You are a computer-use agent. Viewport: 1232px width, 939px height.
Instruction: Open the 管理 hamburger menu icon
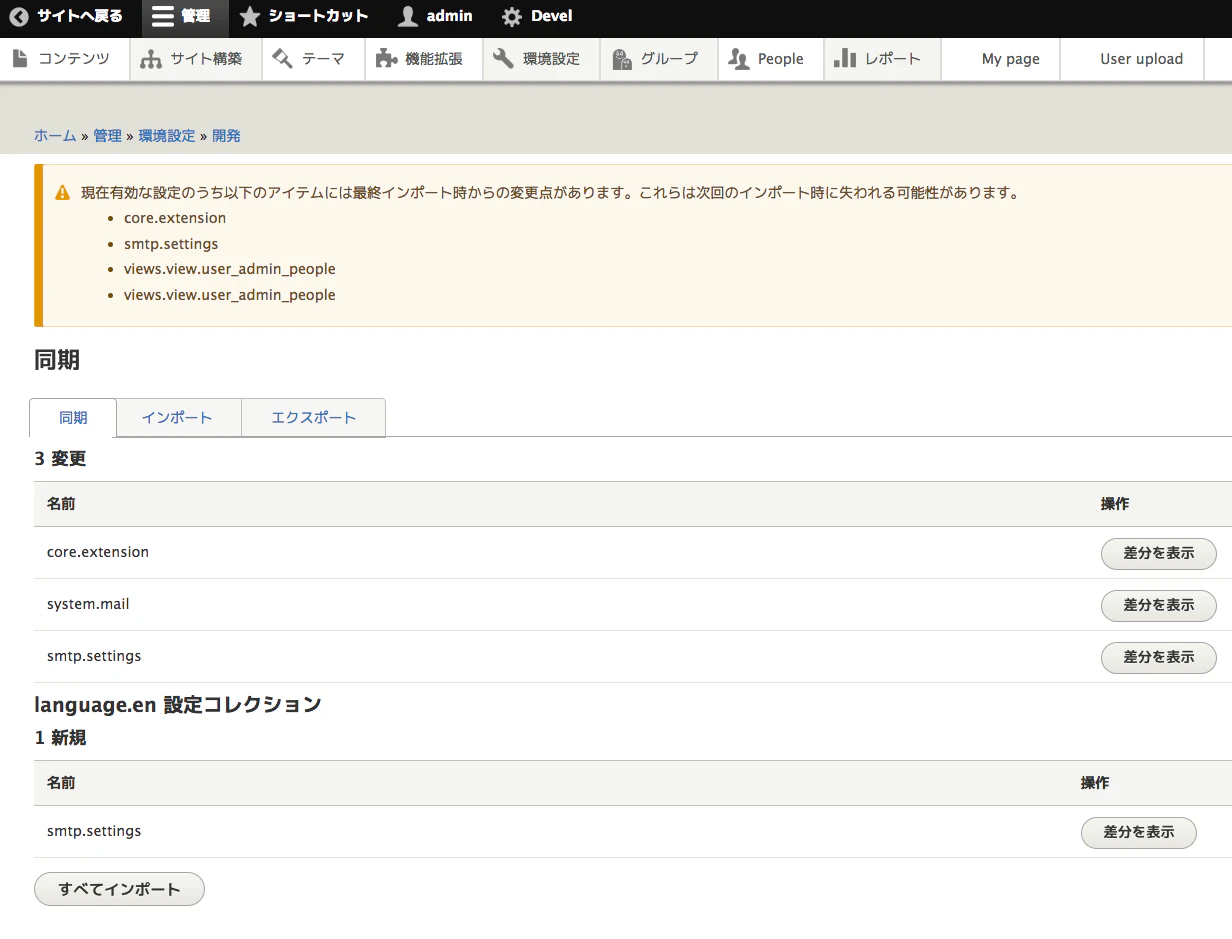coord(161,16)
